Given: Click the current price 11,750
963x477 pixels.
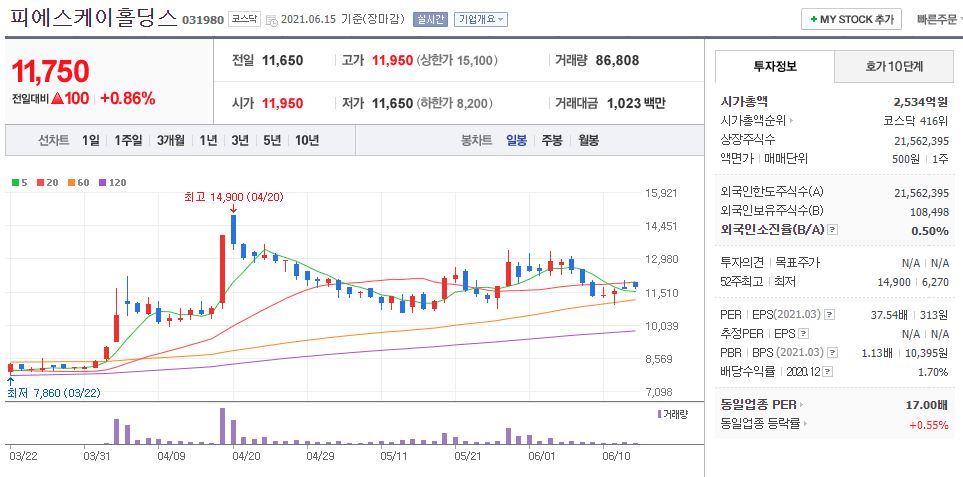Looking at the screenshot, I should pos(50,72).
